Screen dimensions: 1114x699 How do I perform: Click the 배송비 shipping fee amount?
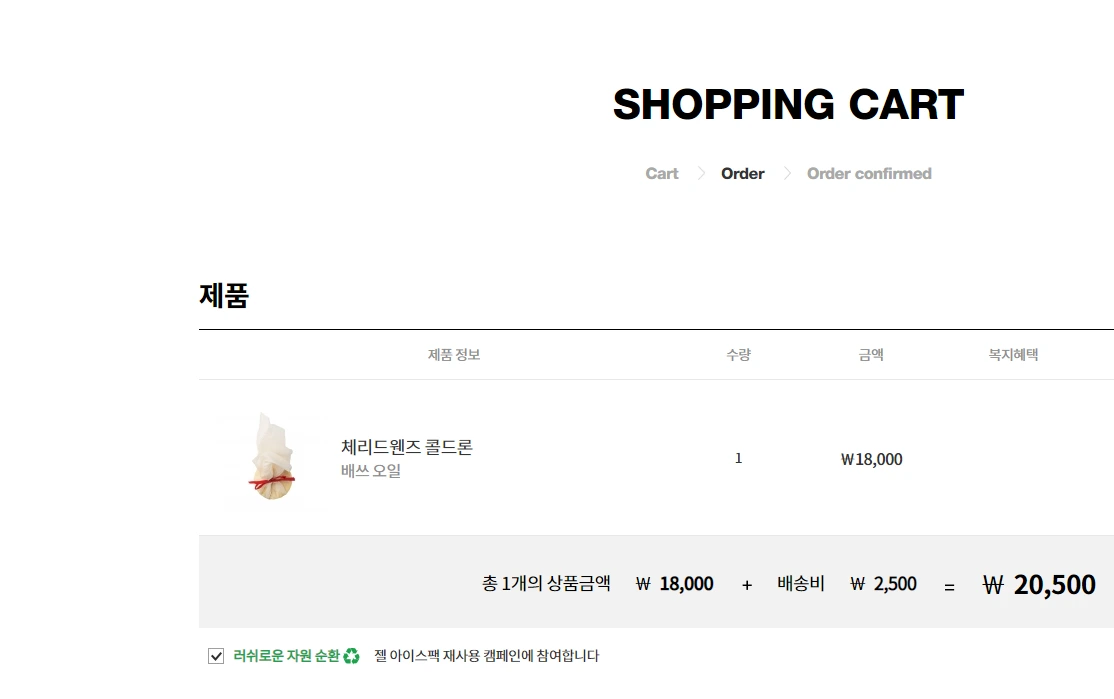tap(884, 584)
